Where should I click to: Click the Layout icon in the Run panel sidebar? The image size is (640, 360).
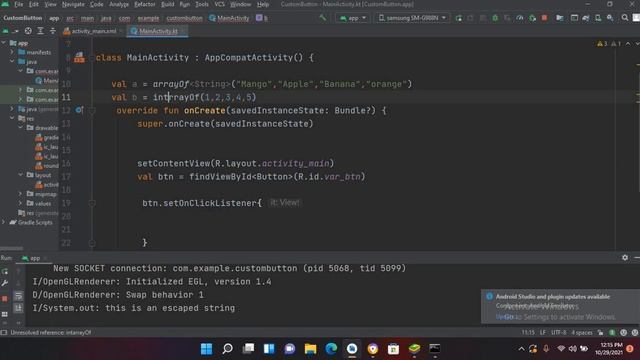point(5,314)
